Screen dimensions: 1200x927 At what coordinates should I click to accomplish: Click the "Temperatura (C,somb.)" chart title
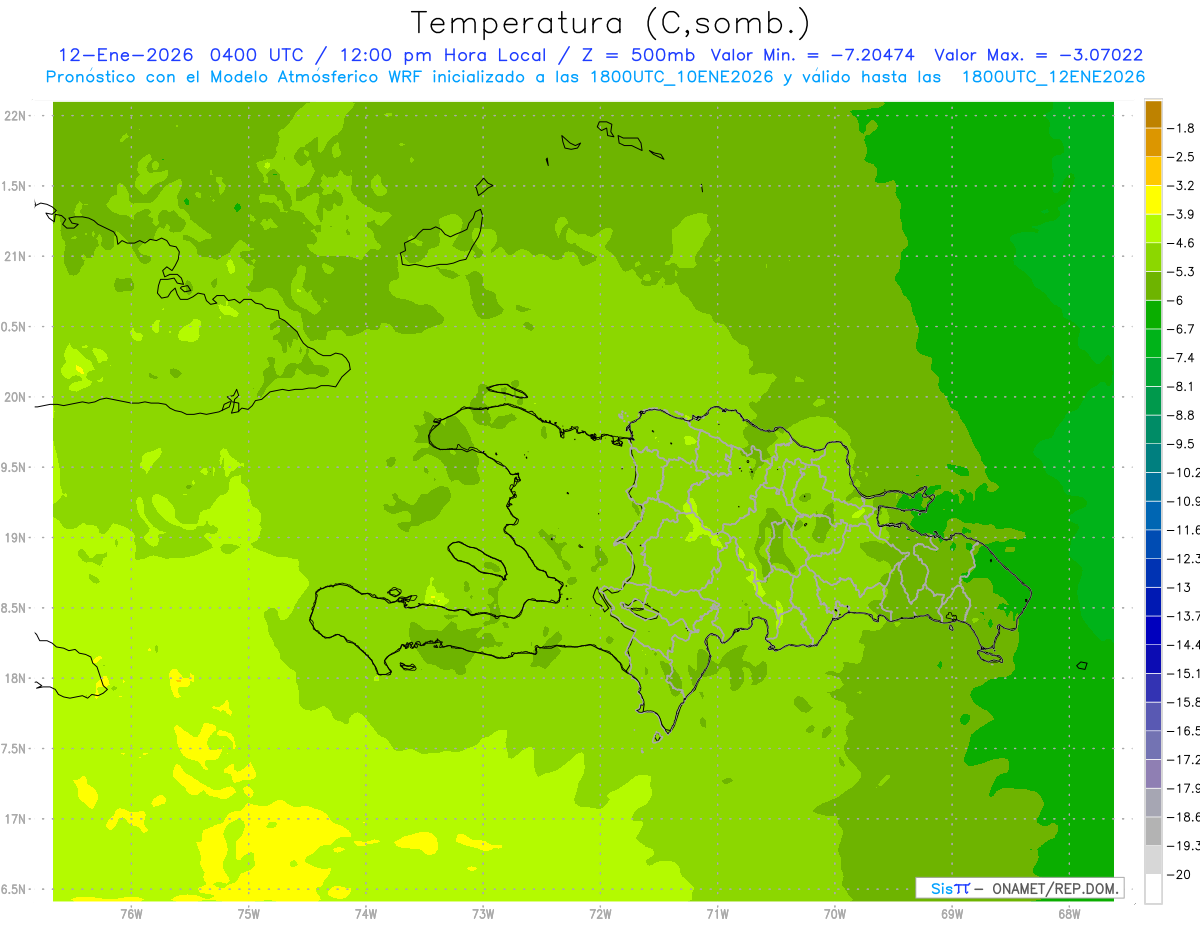[x=610, y=23]
